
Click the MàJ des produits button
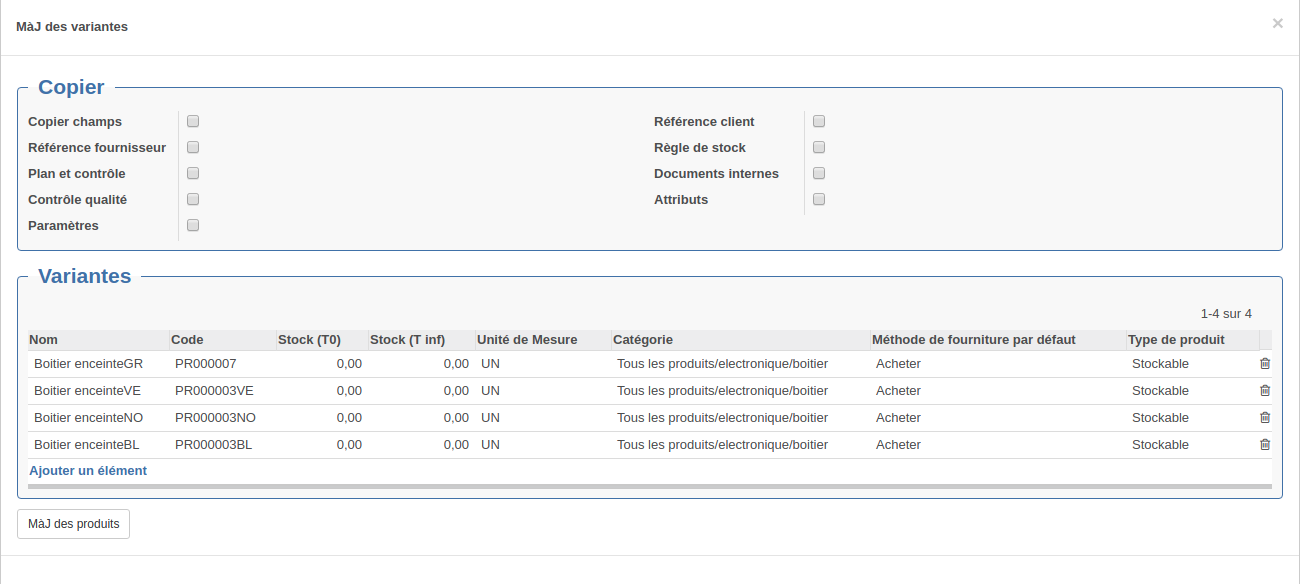pyautogui.click(x=73, y=524)
